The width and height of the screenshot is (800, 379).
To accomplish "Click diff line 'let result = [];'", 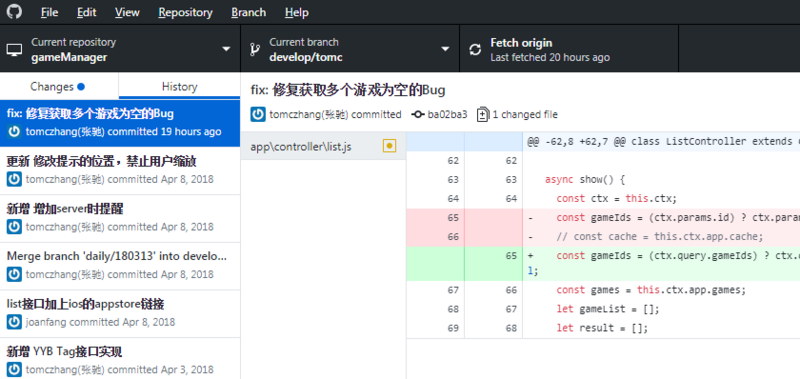I will click(603, 327).
